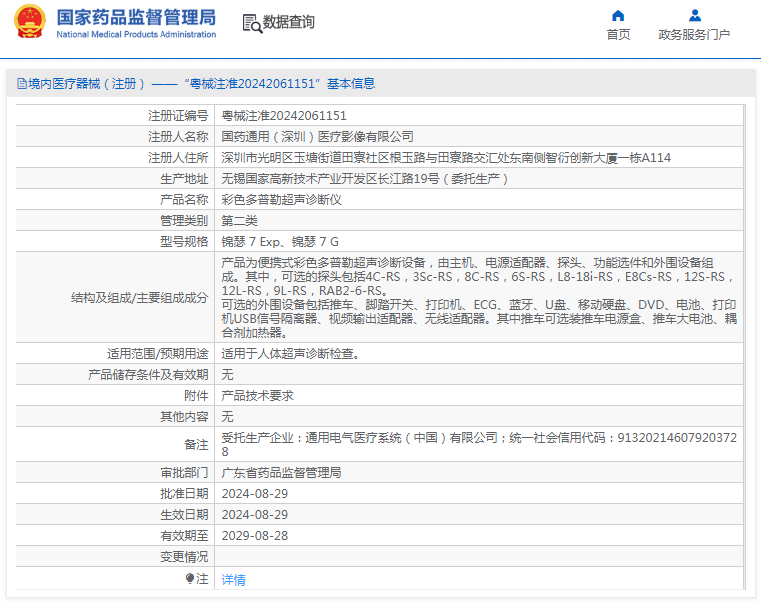Click the 适用范围/预期用途 label
761x604 pixels.
coord(158,354)
